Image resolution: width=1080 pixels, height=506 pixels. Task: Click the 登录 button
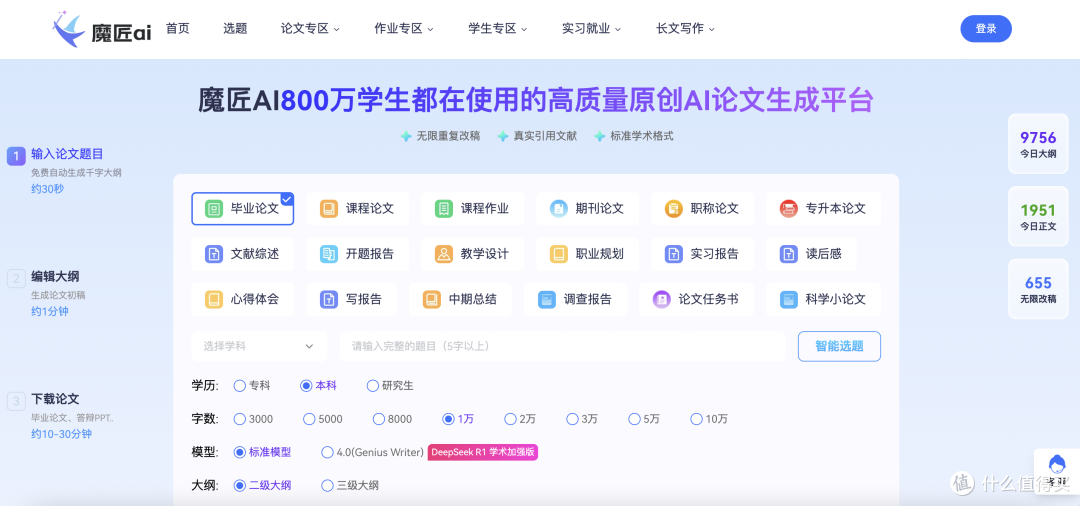pos(986,29)
